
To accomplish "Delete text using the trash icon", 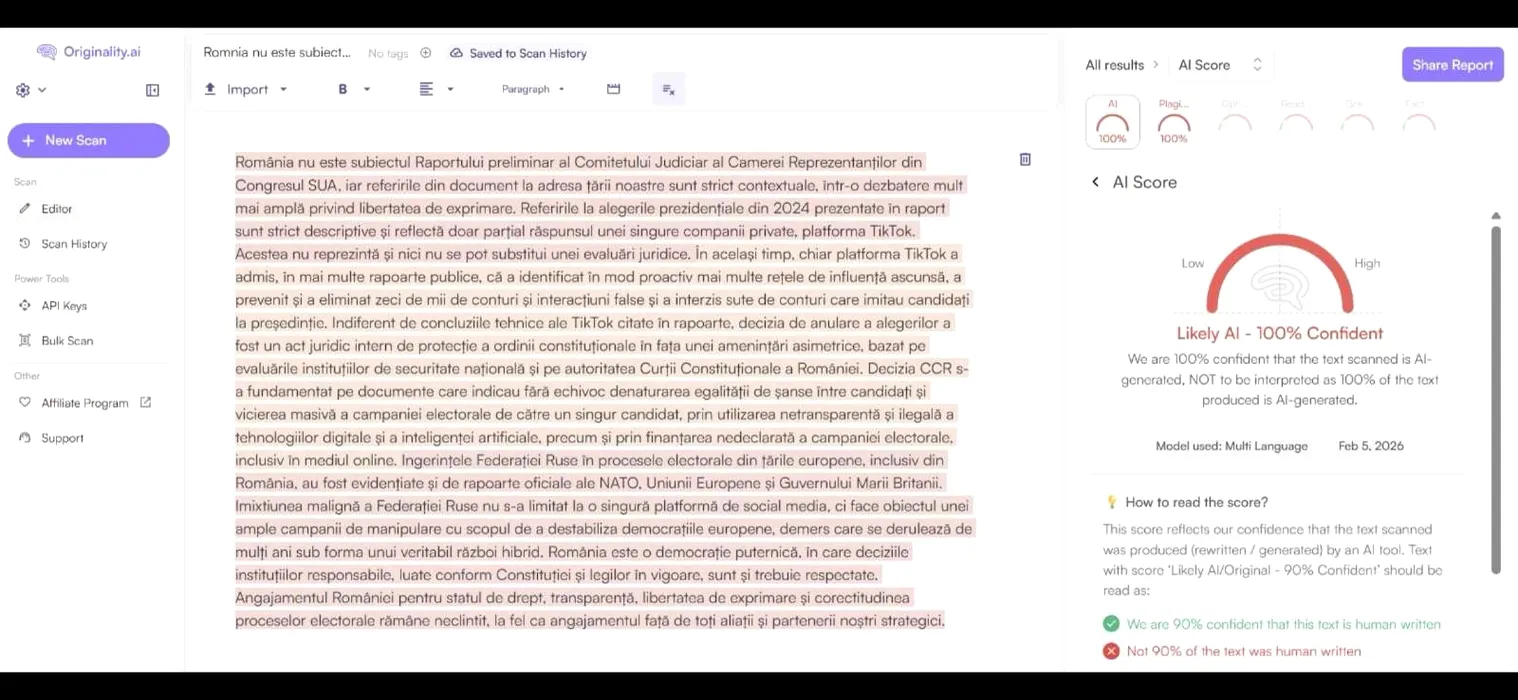I will 1025,159.
